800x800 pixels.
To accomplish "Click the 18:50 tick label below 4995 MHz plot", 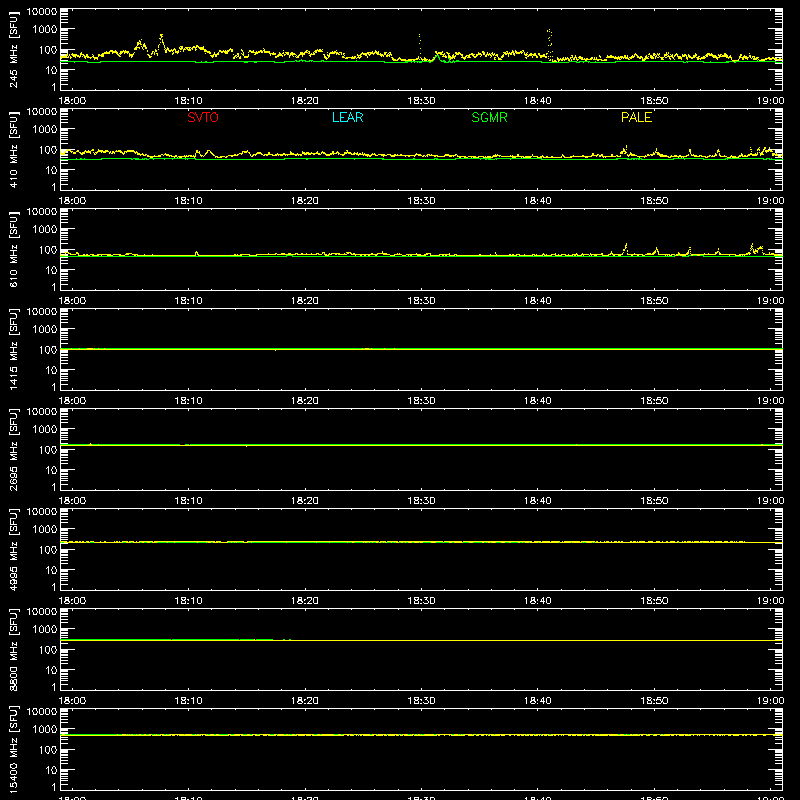I will coord(654,601).
